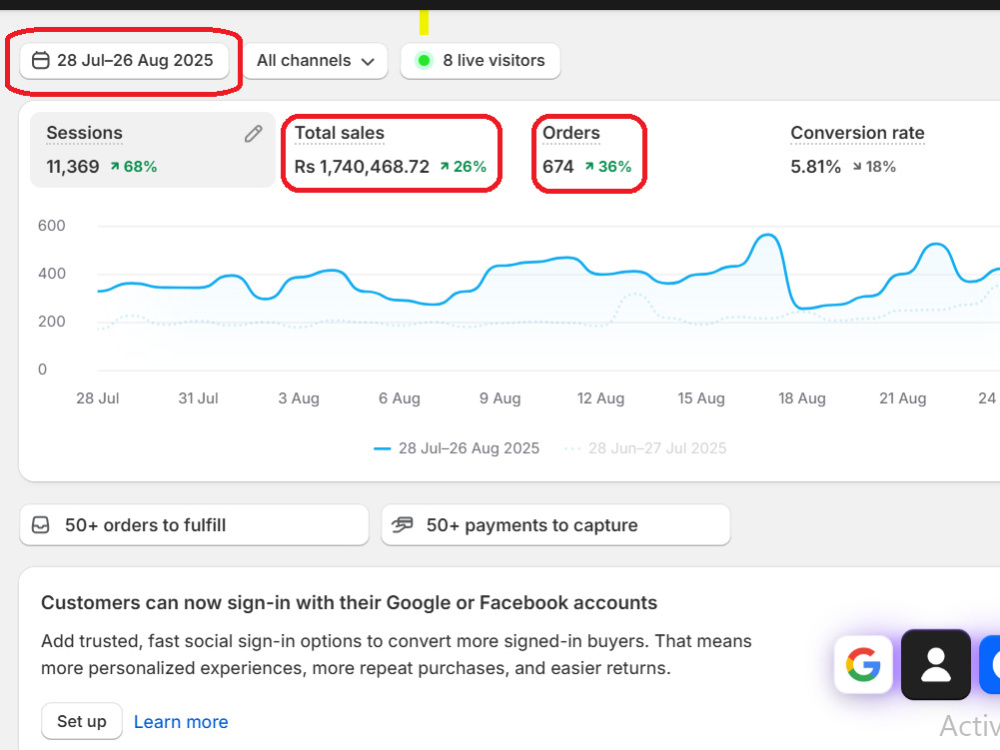The width and height of the screenshot is (1000, 750).
Task: Click the 674 orders value
Action: [558, 166]
